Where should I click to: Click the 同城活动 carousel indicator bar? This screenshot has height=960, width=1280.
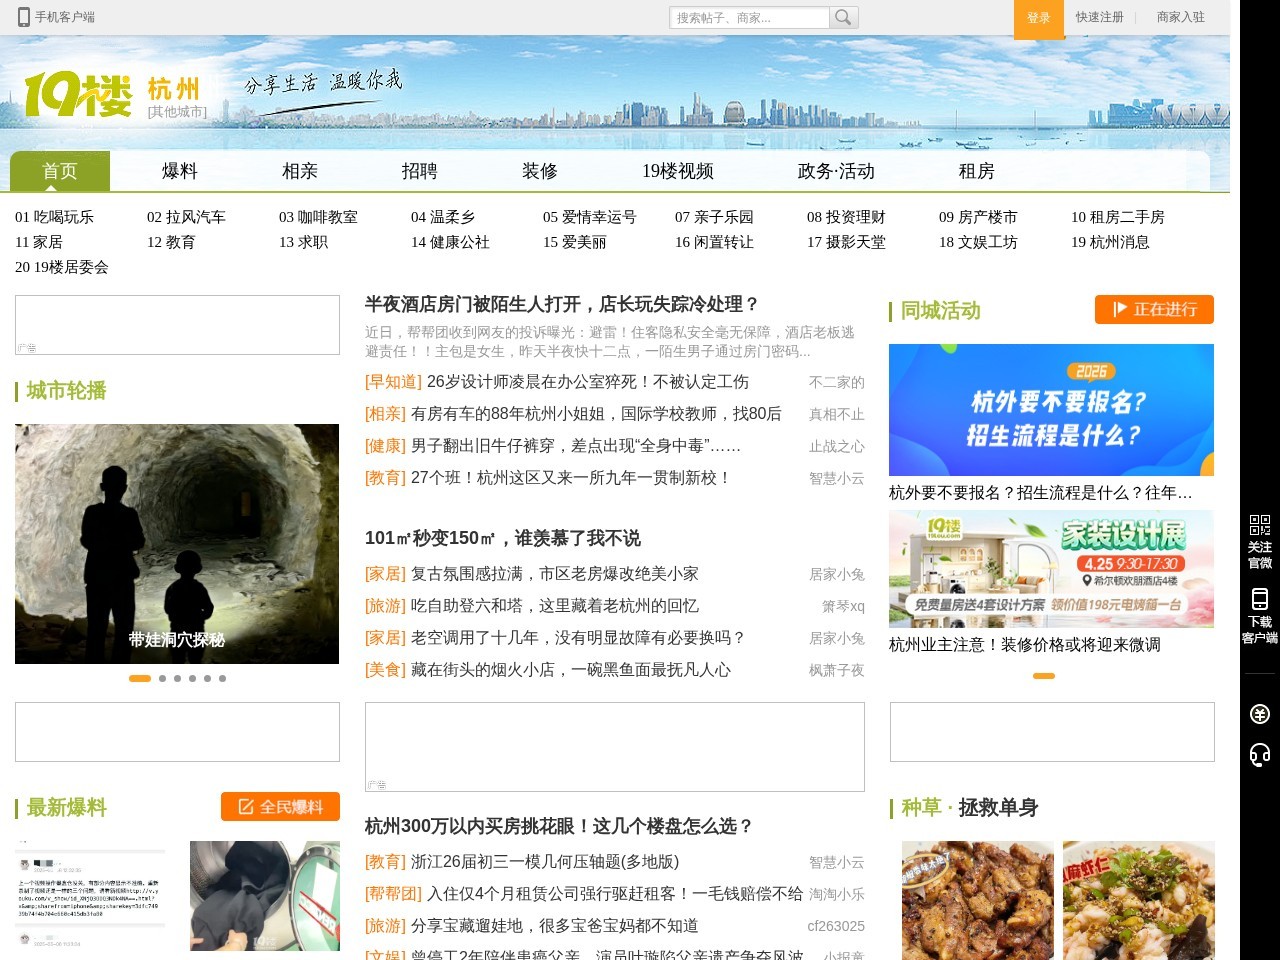pos(1043,676)
